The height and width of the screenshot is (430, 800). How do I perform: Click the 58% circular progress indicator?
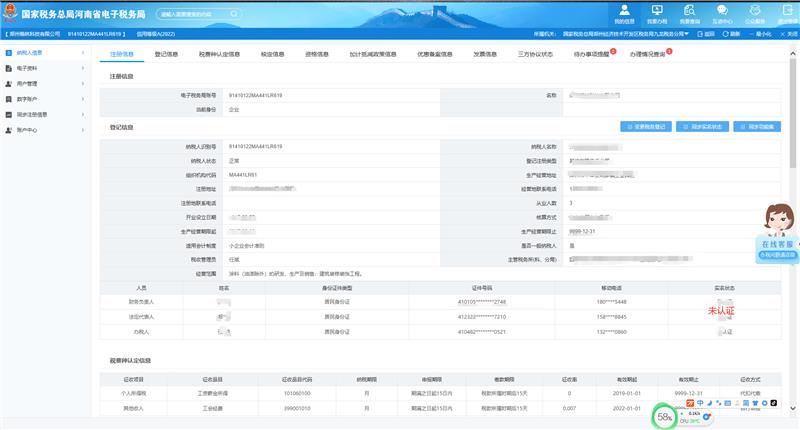664,415
